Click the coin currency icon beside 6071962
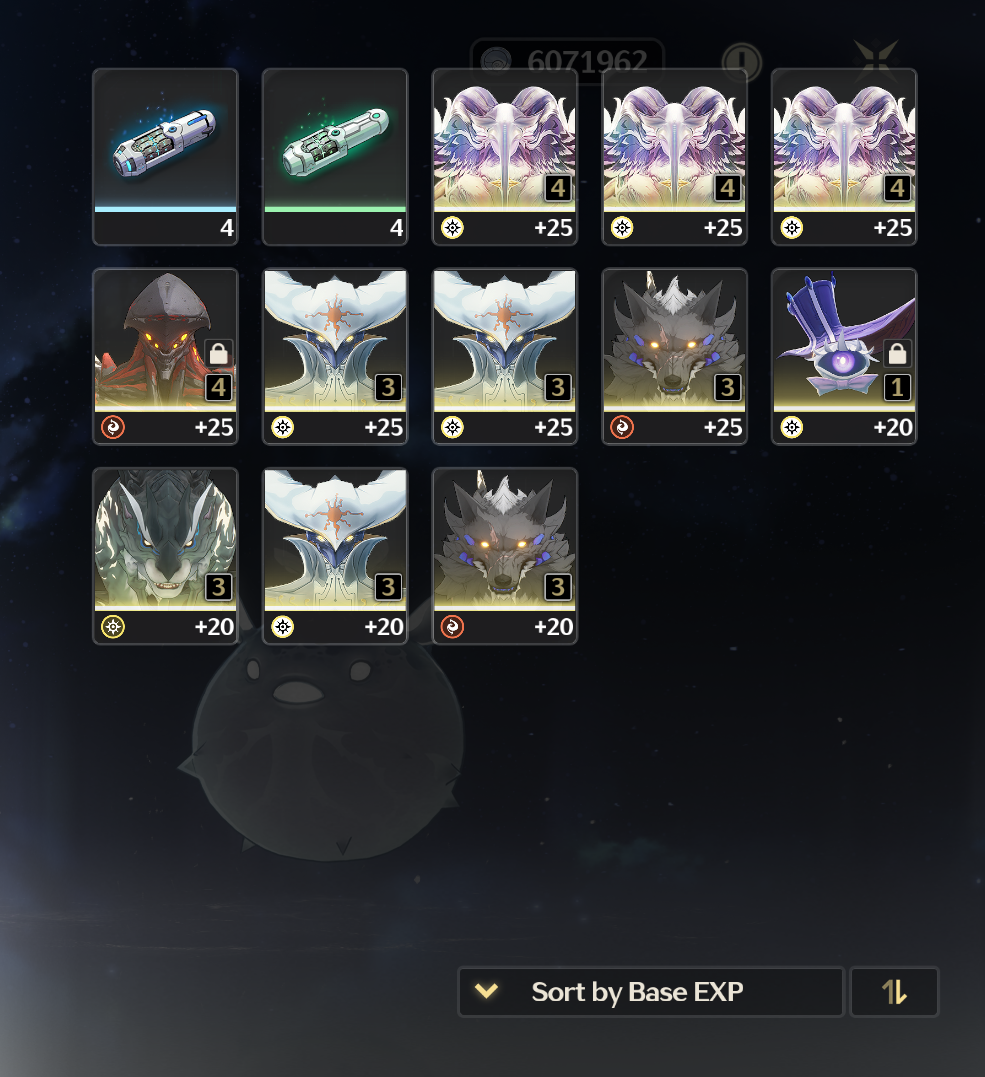Screen dimensions: 985x1077 coord(496,61)
